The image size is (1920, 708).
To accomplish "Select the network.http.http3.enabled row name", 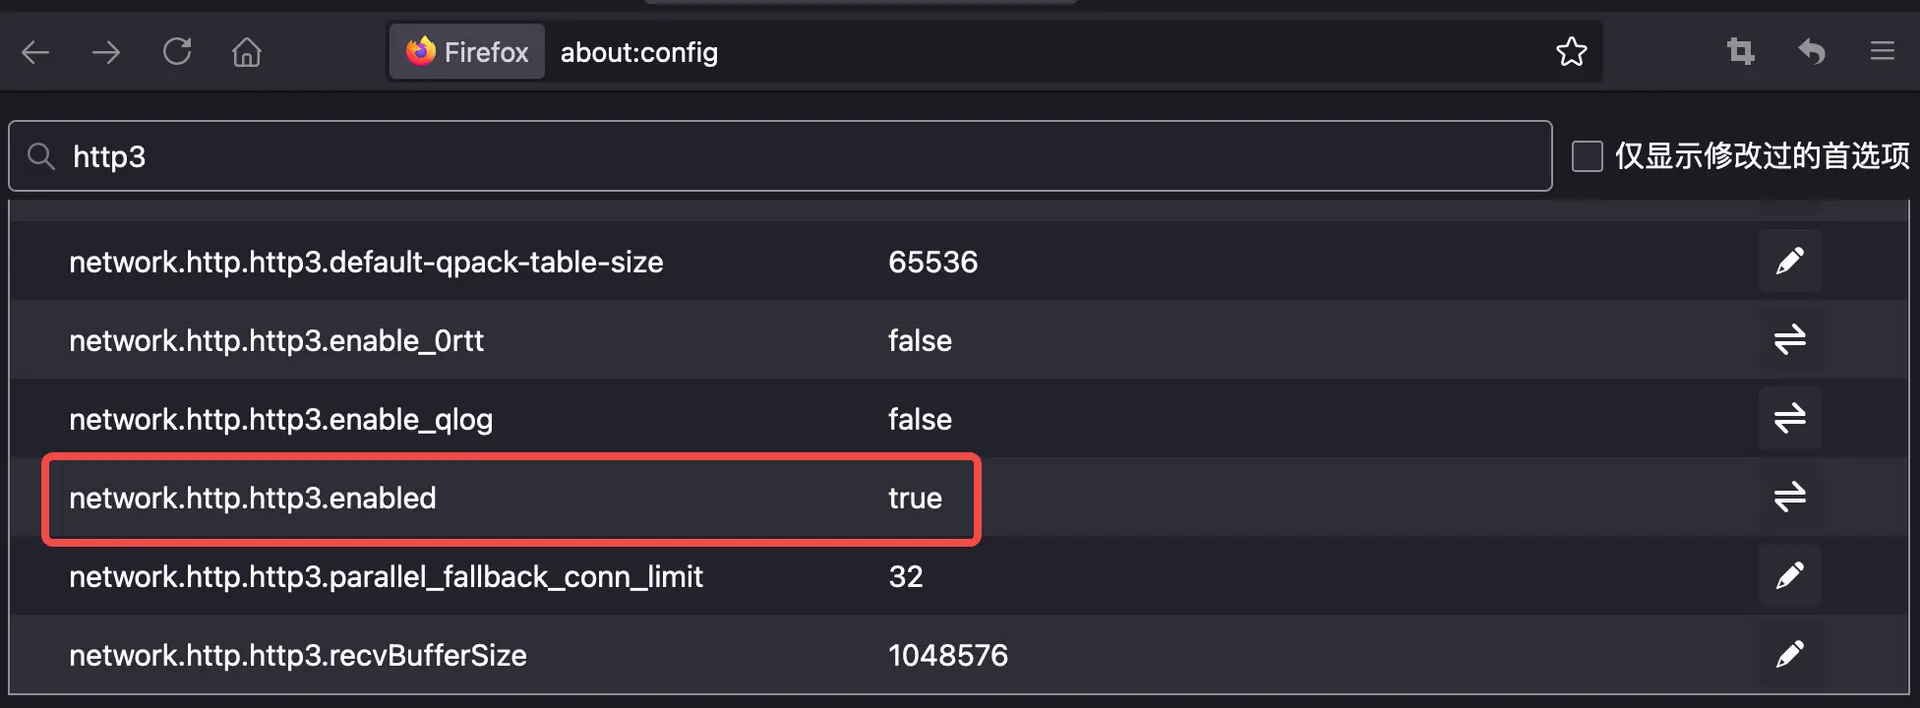I will pyautogui.click(x=252, y=498).
